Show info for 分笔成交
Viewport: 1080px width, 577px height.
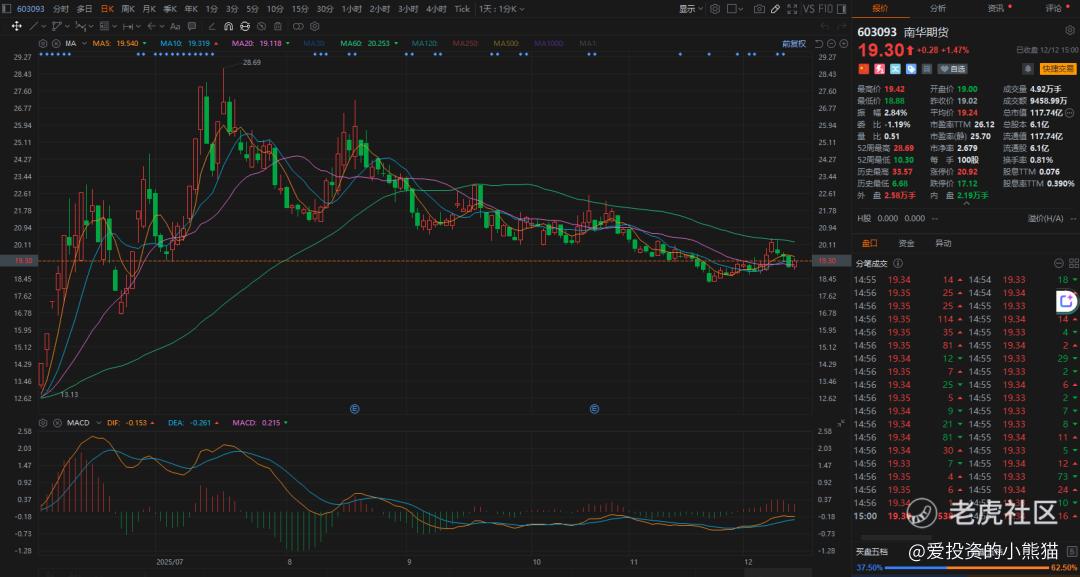click(x=897, y=263)
